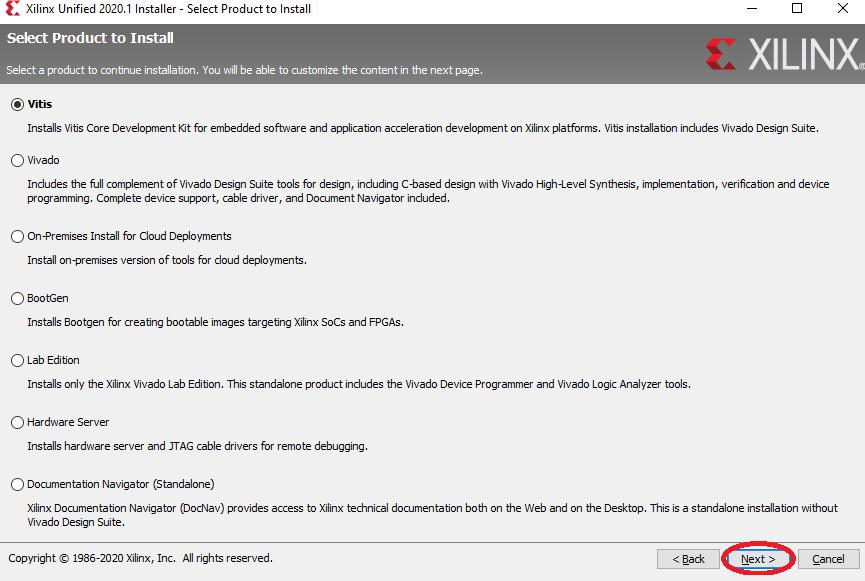865x581 pixels.
Task: Click the Hardware Server label
Action: point(68,423)
